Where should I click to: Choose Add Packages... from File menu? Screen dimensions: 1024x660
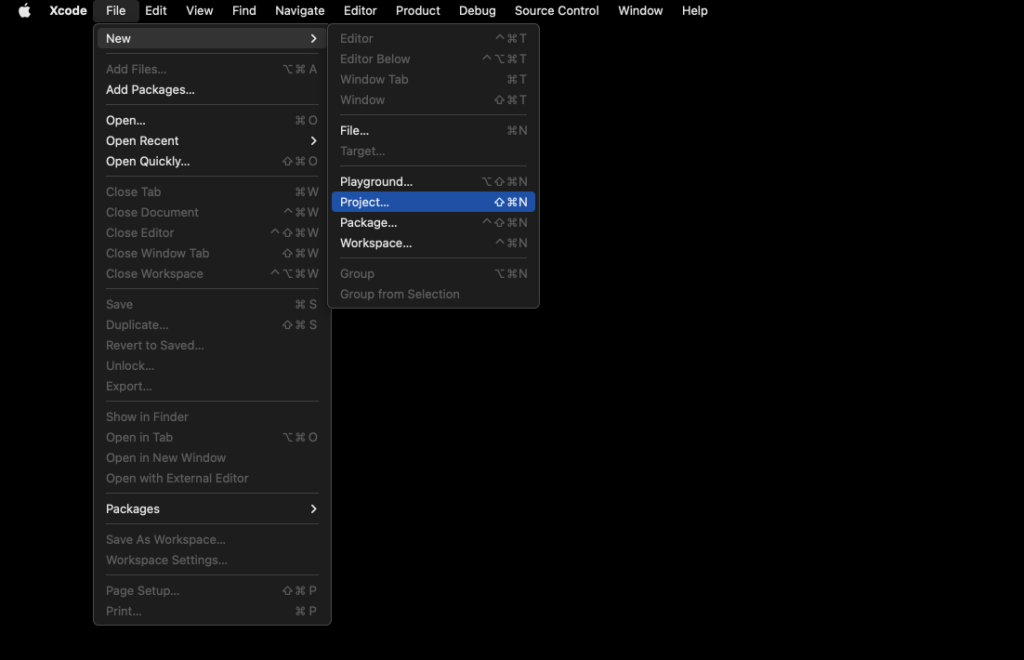click(212, 89)
